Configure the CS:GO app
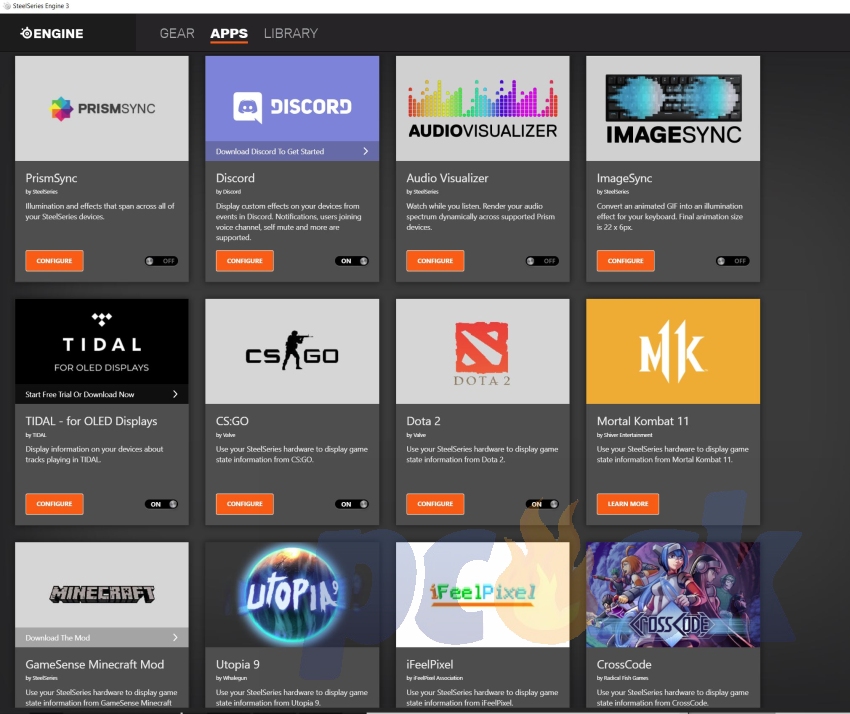This screenshot has width=850, height=714. click(x=244, y=504)
